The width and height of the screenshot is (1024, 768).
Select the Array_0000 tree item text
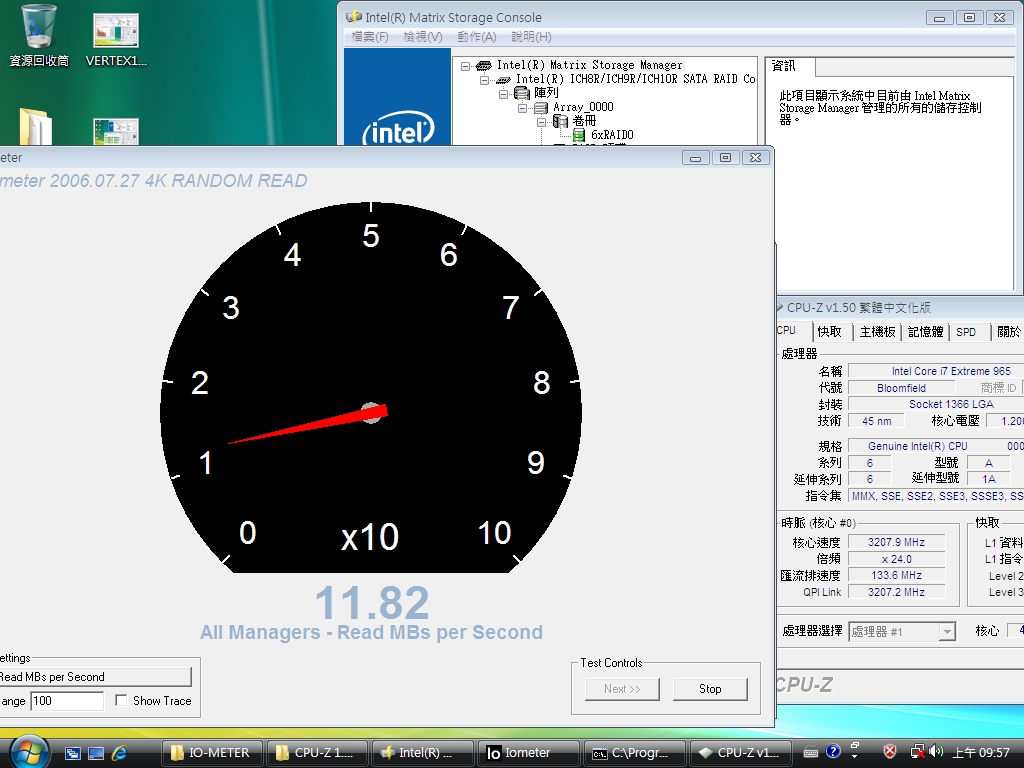tap(583, 107)
